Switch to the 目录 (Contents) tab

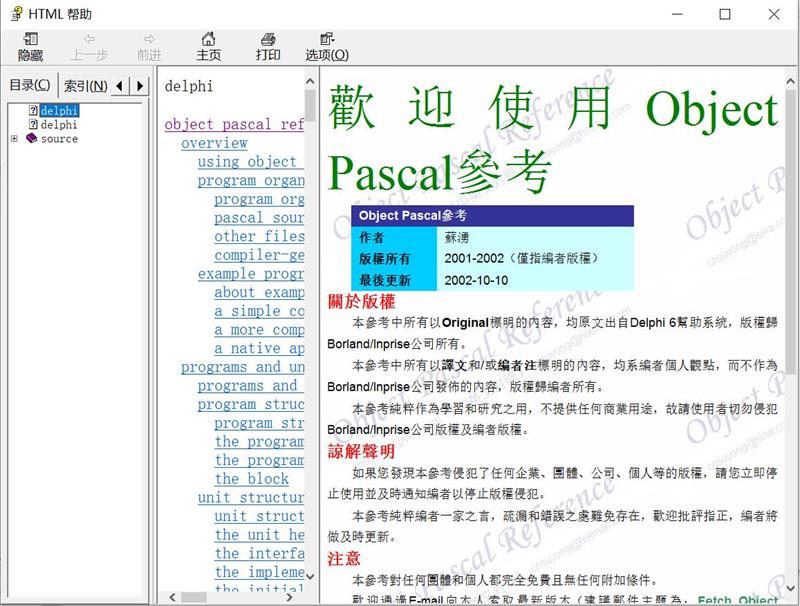pos(30,85)
